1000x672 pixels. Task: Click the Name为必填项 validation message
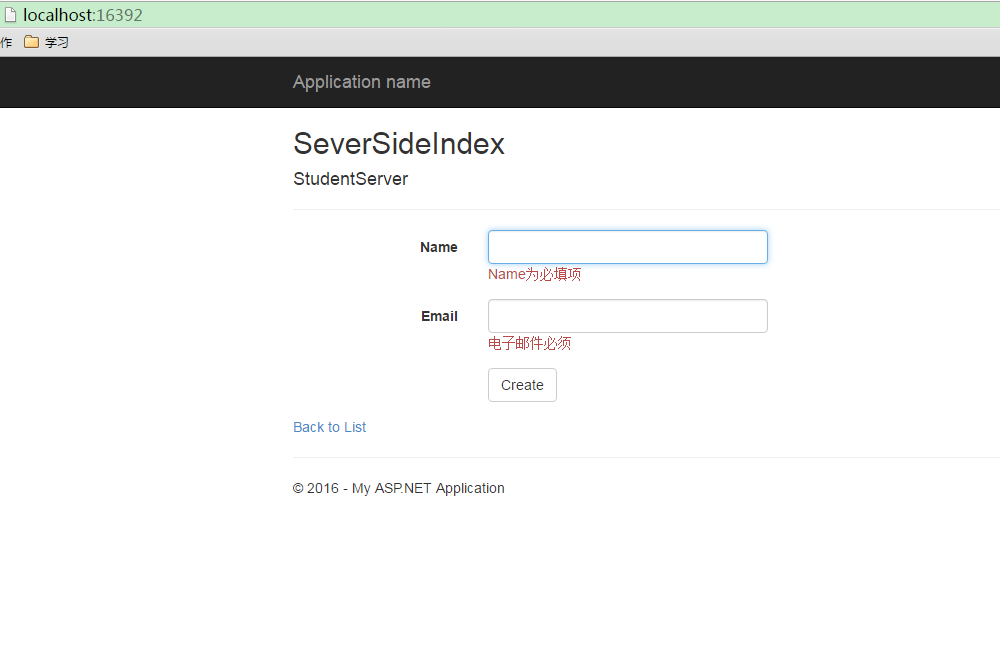point(534,274)
